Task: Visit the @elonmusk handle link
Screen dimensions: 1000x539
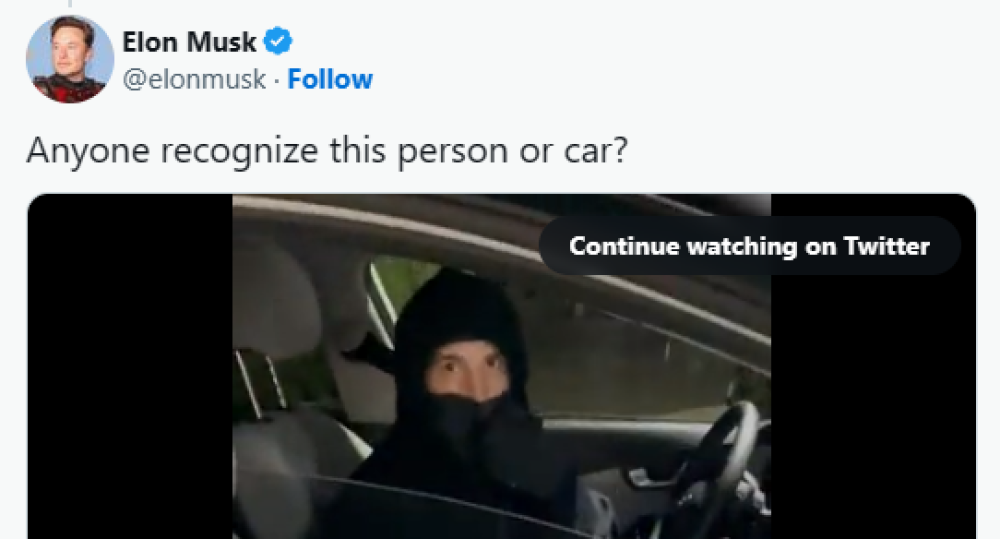Action: (x=194, y=79)
